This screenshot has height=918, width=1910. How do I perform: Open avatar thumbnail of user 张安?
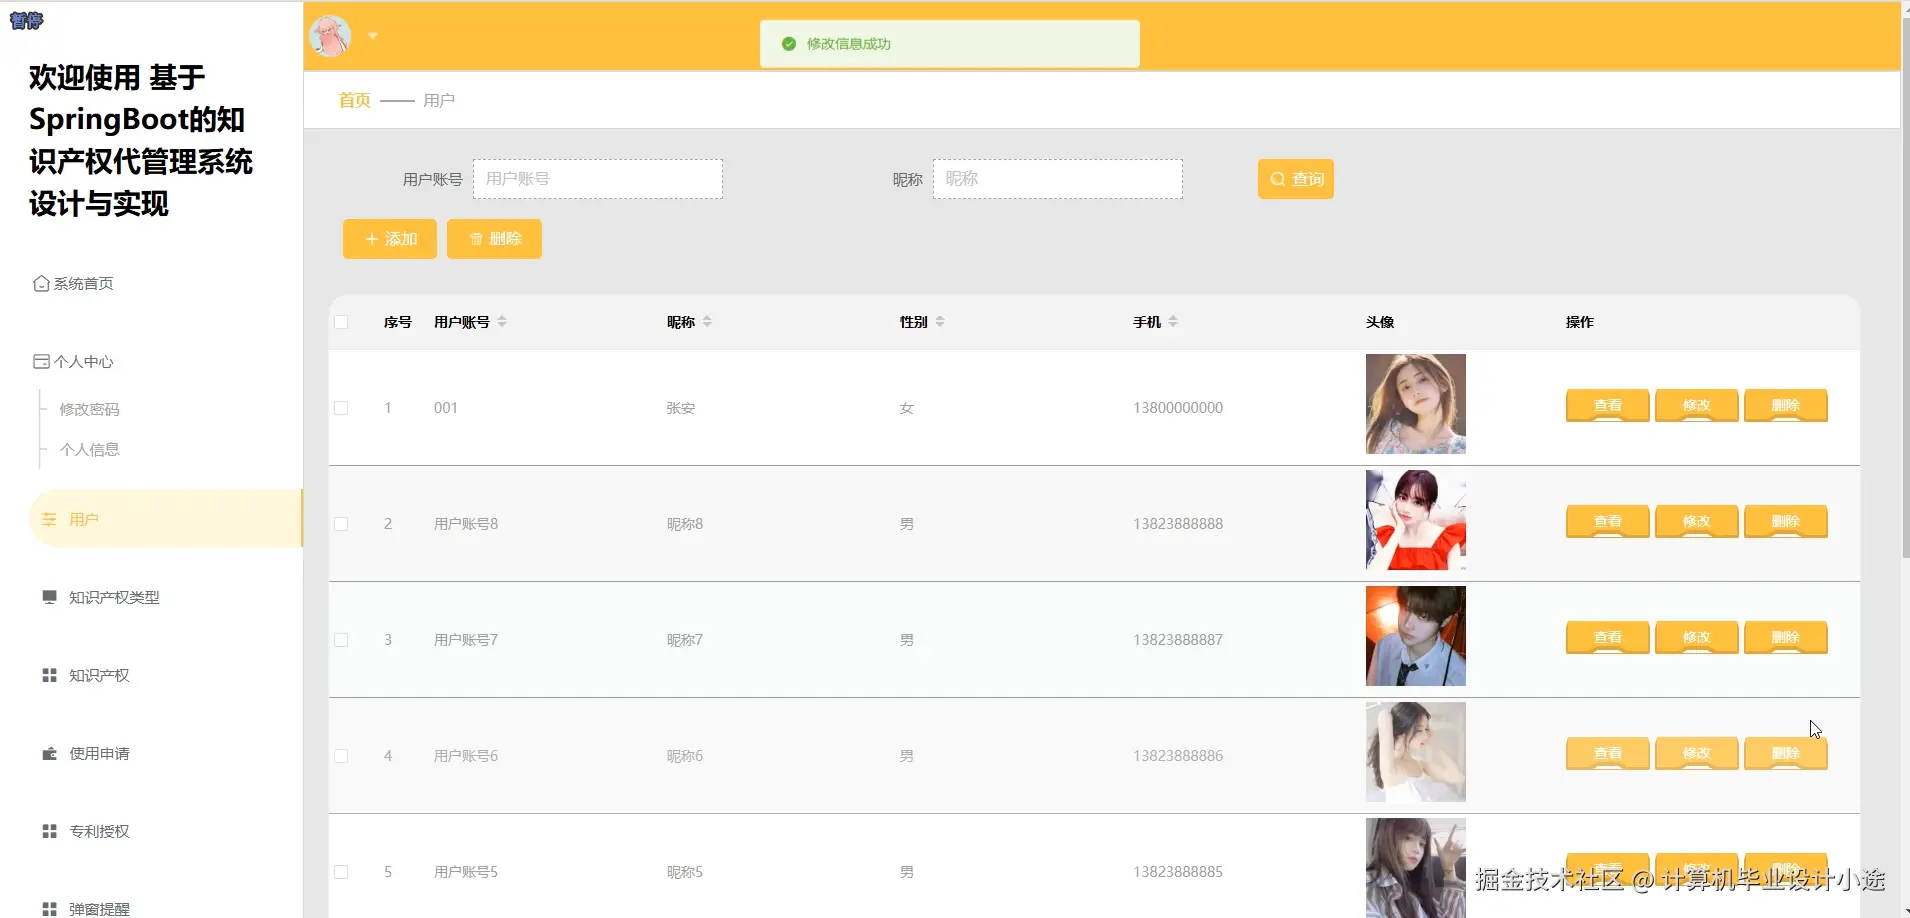tap(1416, 404)
